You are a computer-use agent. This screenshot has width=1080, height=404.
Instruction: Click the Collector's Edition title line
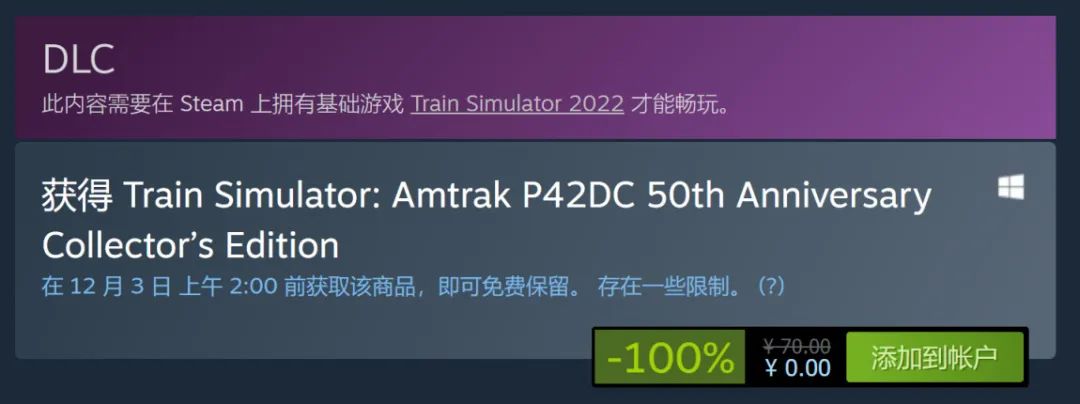click(191, 245)
